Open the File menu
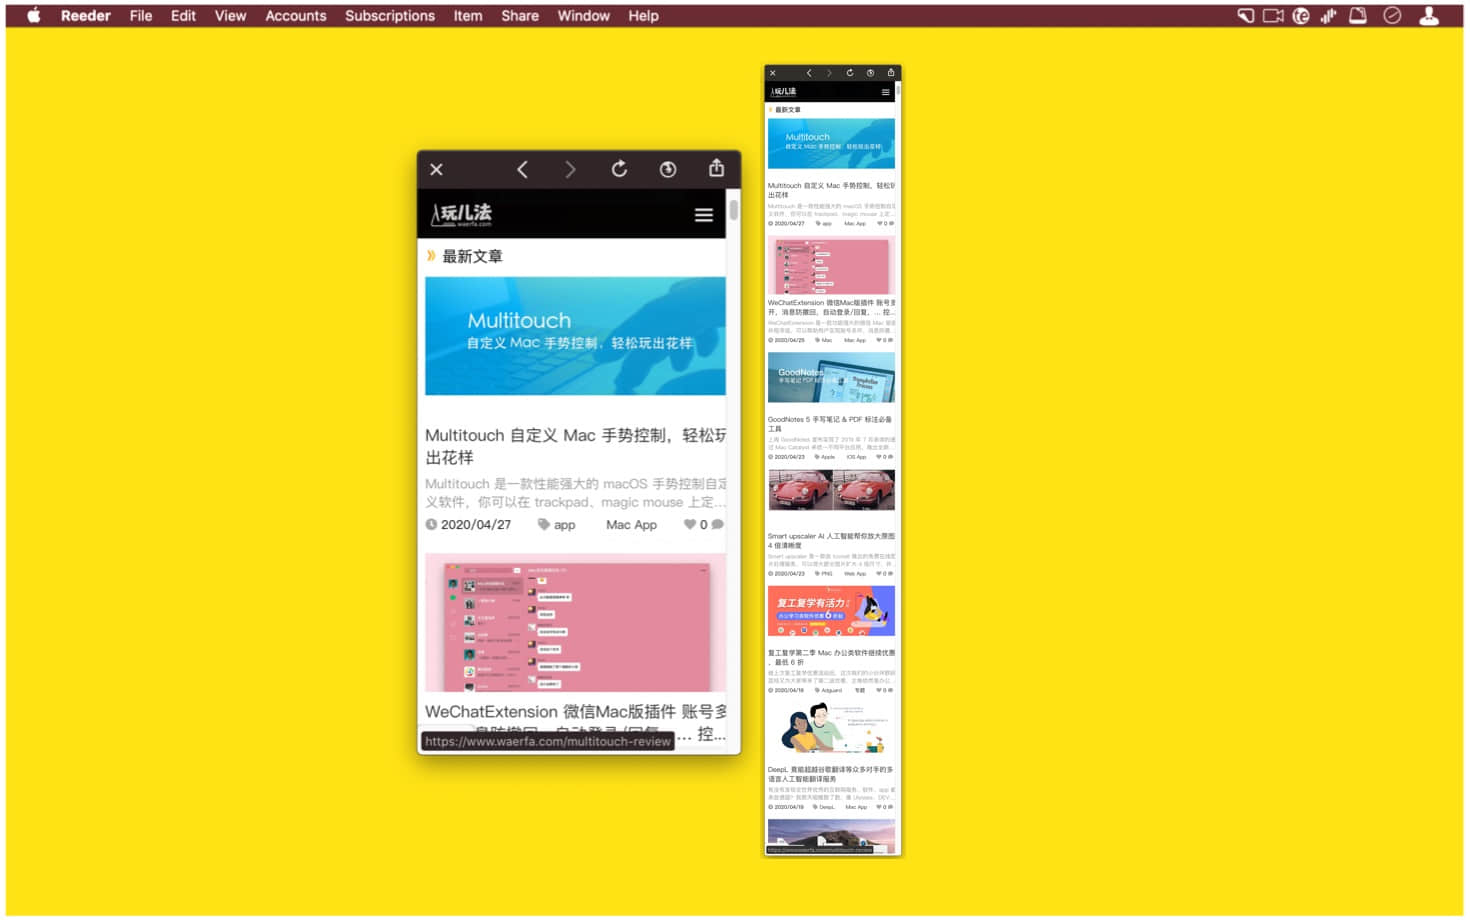The height and width of the screenshot is (920, 1470). [141, 16]
